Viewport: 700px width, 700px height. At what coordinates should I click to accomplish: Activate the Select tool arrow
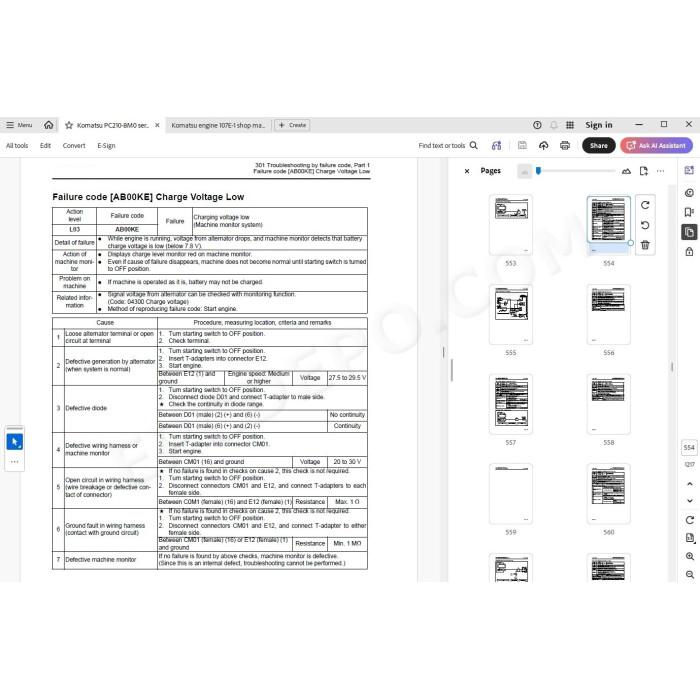14,442
